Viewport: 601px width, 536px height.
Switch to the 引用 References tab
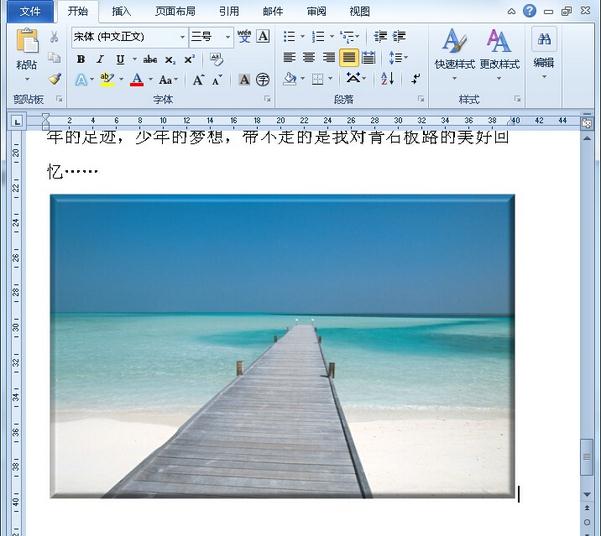[229, 11]
